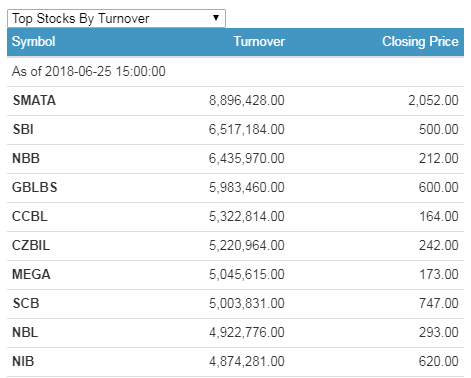Screen dimensions: 471x378
Task: Click SMATA turnover value 8,896,428.00
Action: tap(247, 100)
